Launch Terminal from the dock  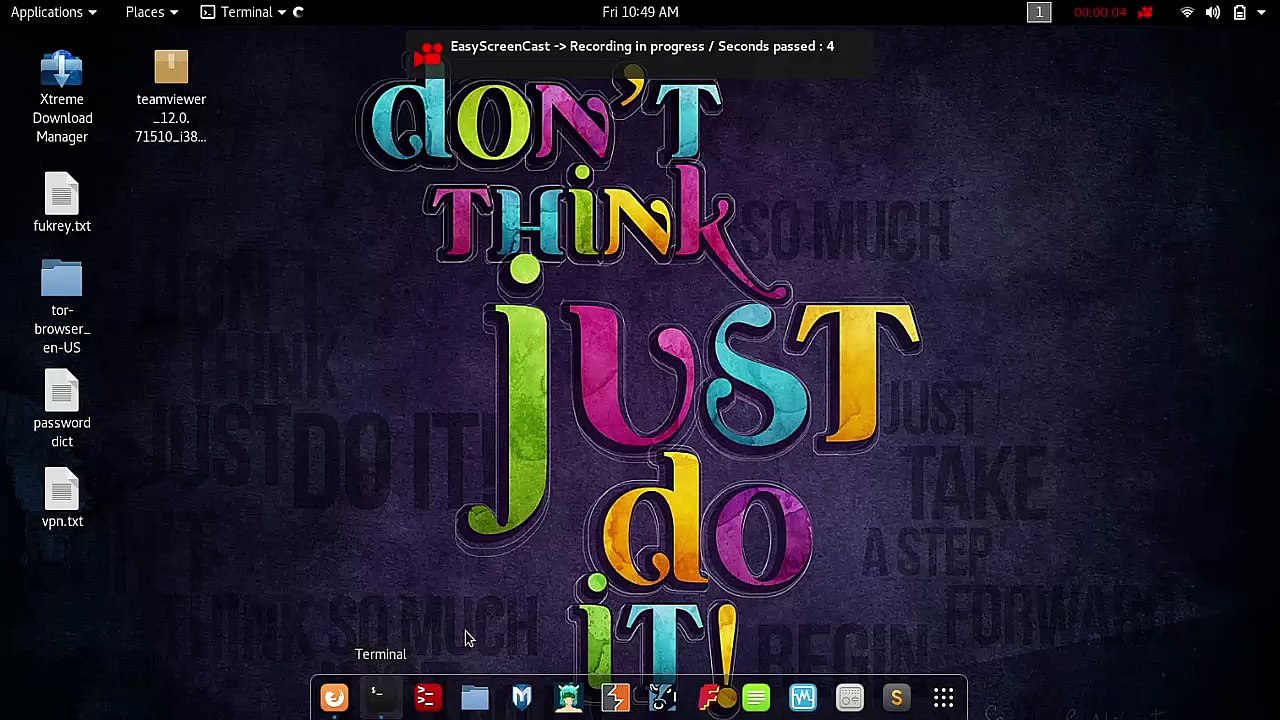click(379, 697)
